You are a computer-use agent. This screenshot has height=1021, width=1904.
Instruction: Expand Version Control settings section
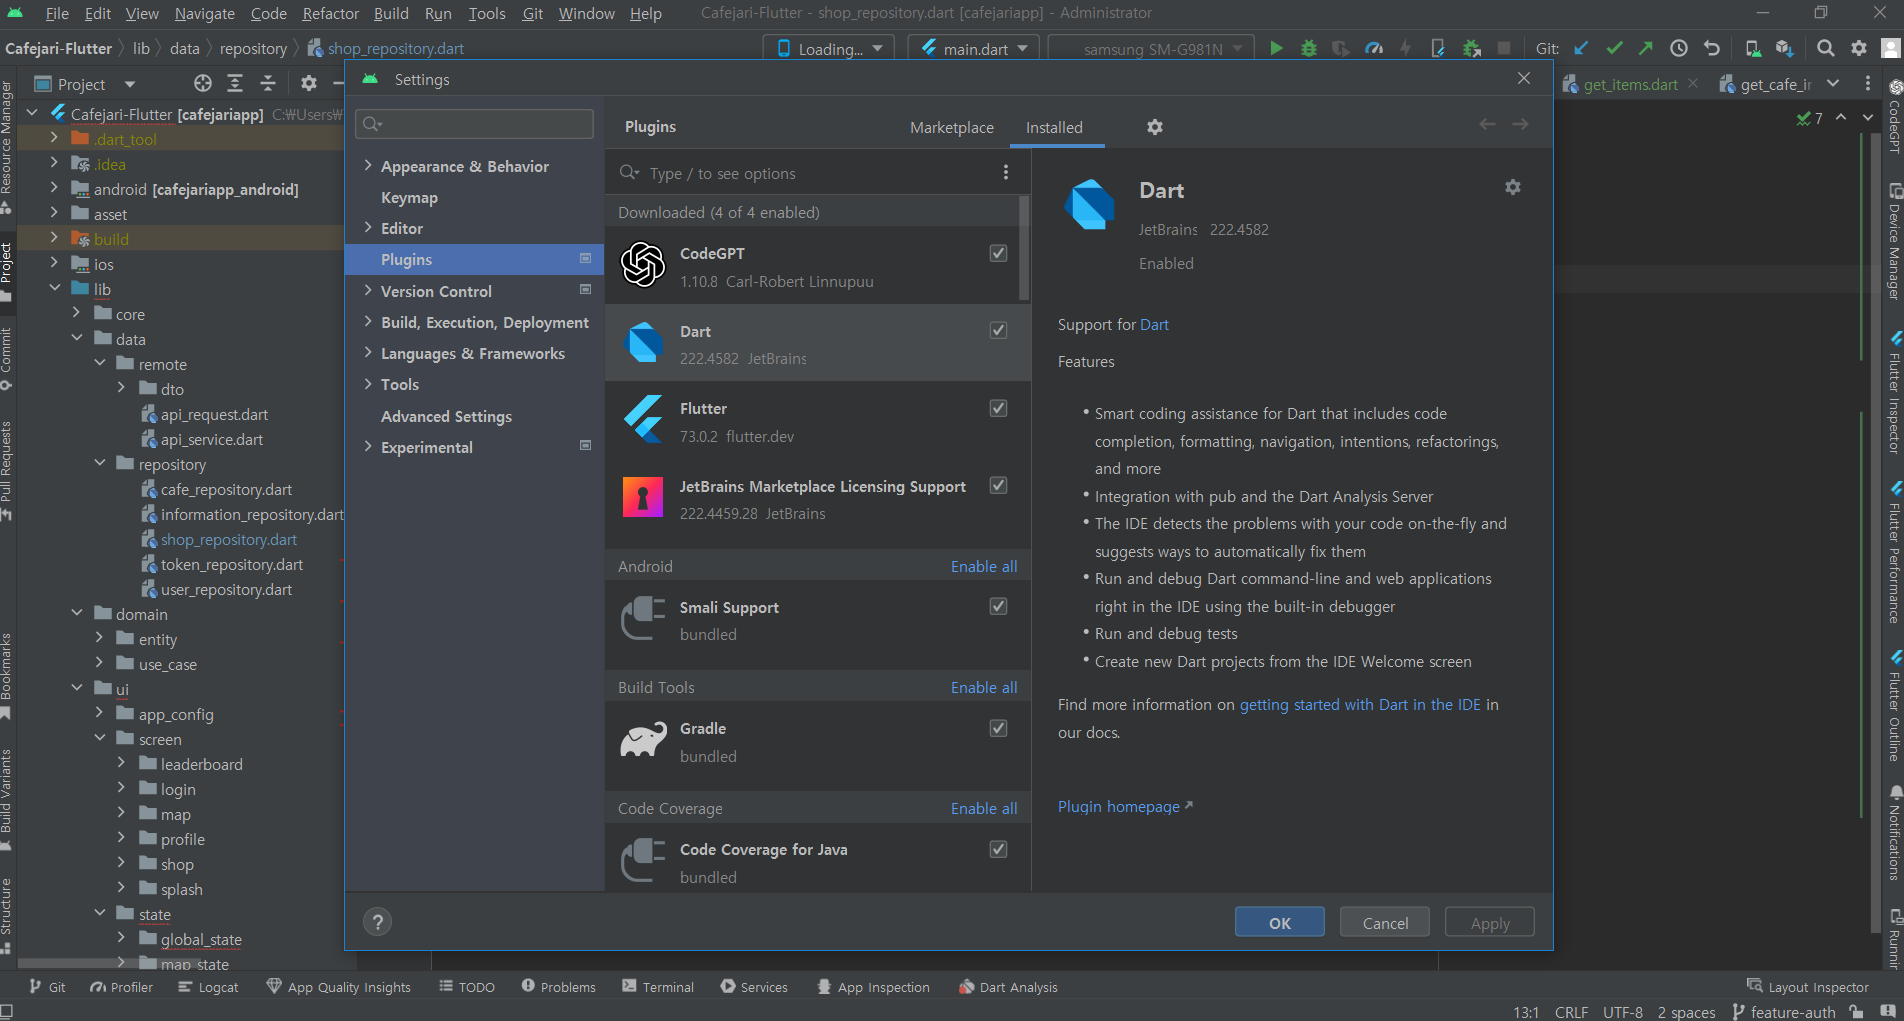coord(368,290)
